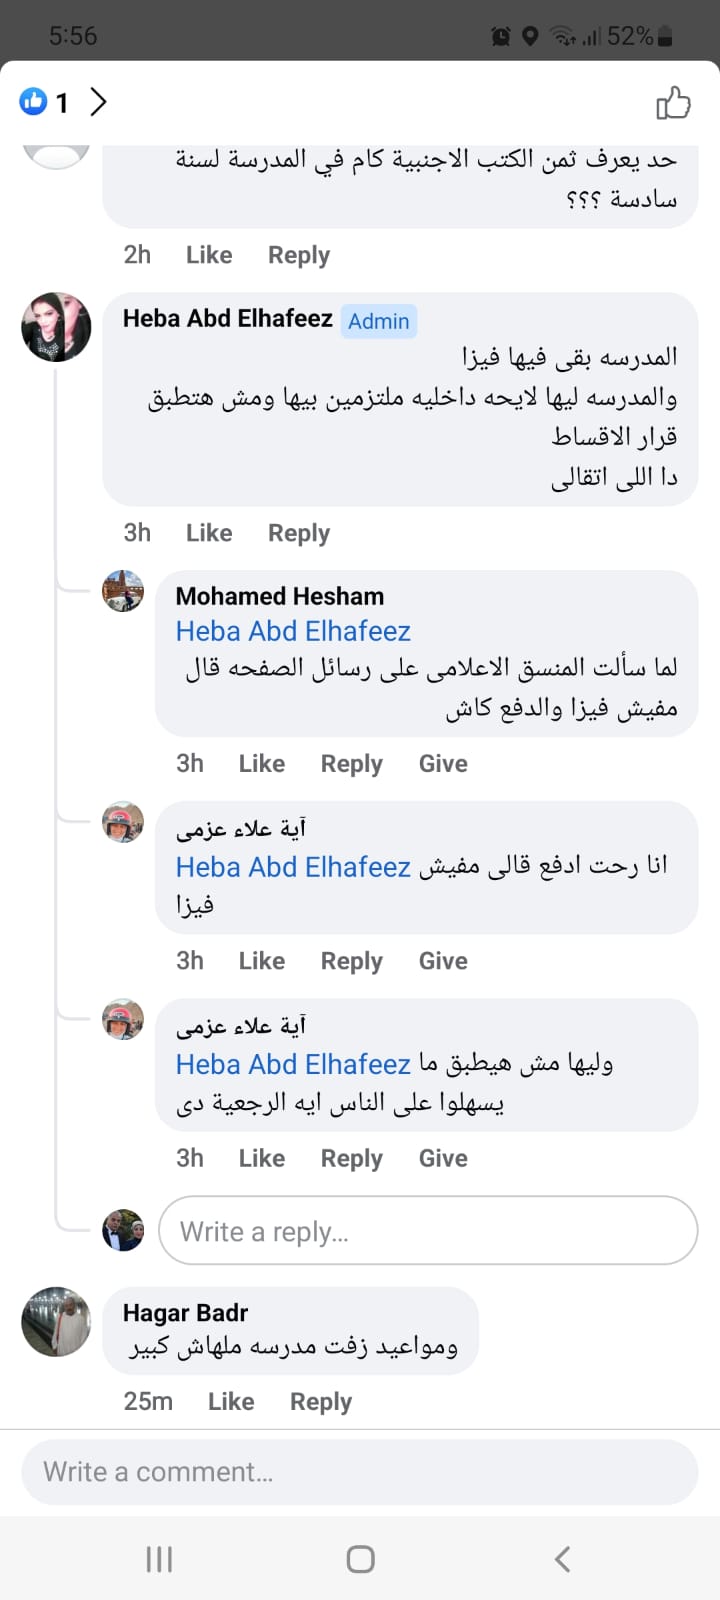Open the Mohamed Hesham name link
This screenshot has width=720, height=1600.
coord(280,596)
